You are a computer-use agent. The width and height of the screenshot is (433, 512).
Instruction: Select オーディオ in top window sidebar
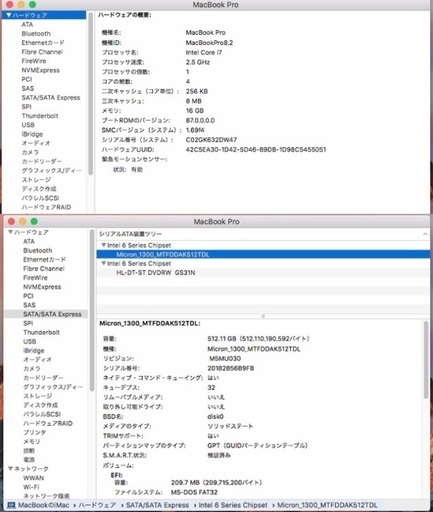(36, 143)
